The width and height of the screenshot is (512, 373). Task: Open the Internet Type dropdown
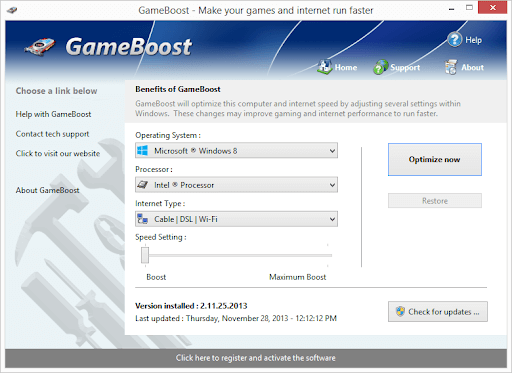(236, 219)
